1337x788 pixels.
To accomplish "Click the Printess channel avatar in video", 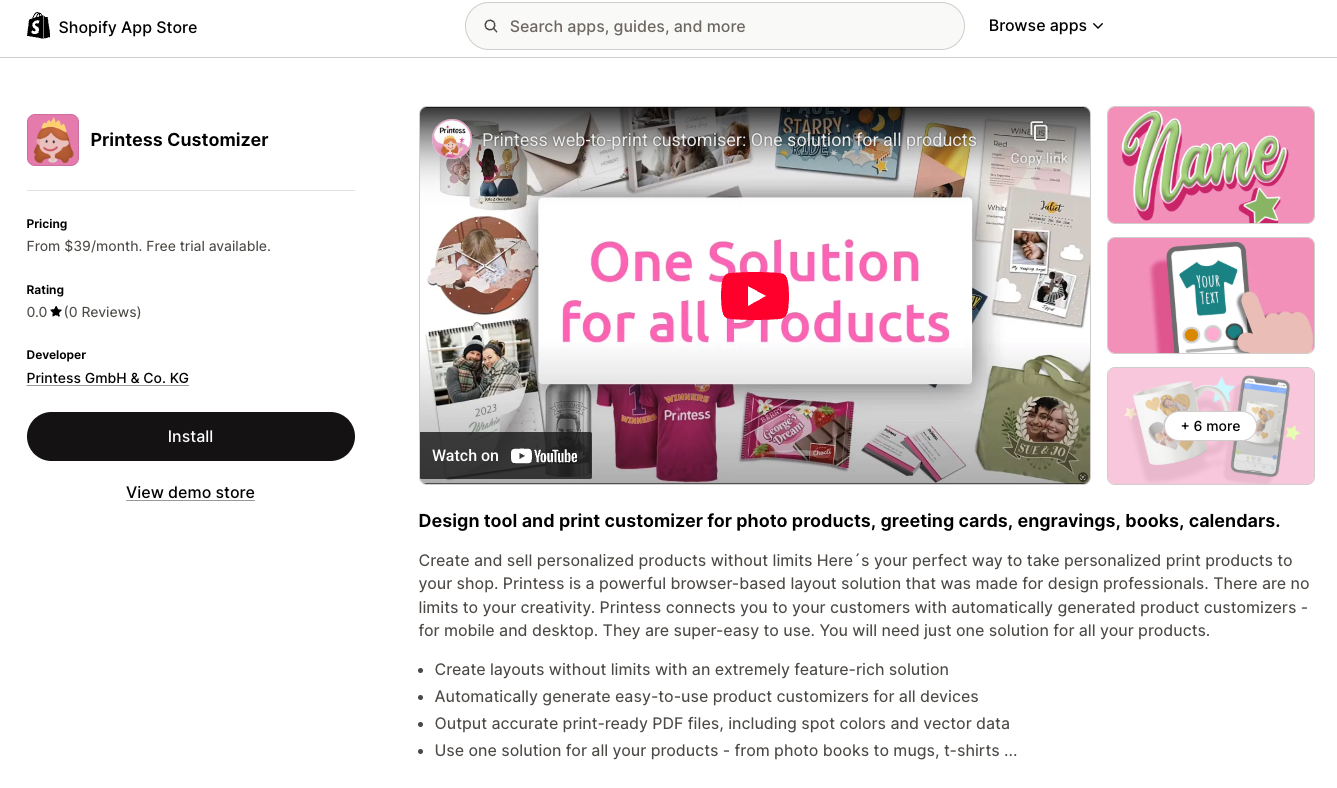I will tap(452, 139).
